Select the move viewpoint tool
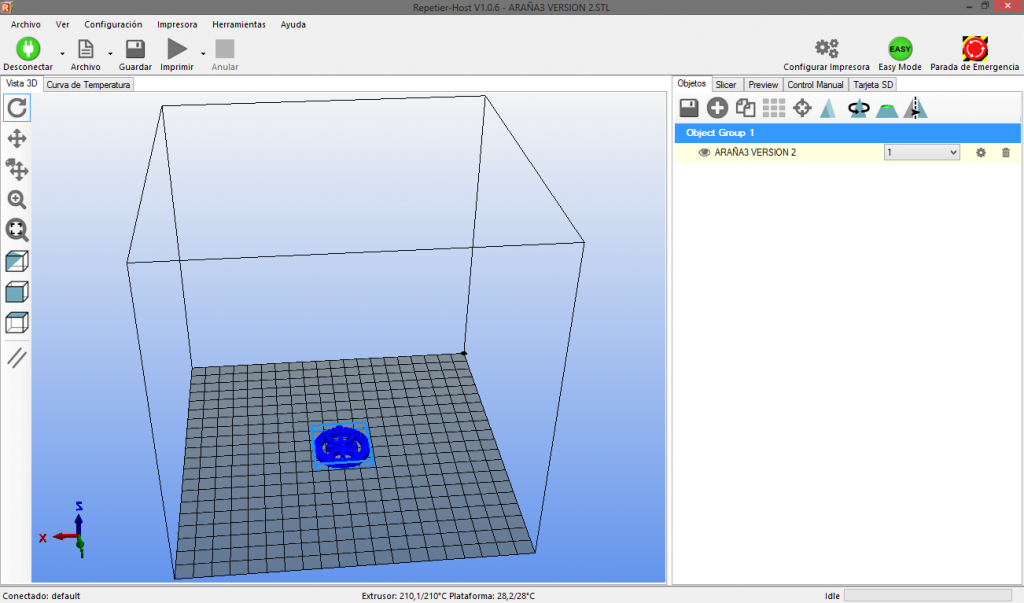Viewport: 1024px width, 603px height. tap(17, 139)
